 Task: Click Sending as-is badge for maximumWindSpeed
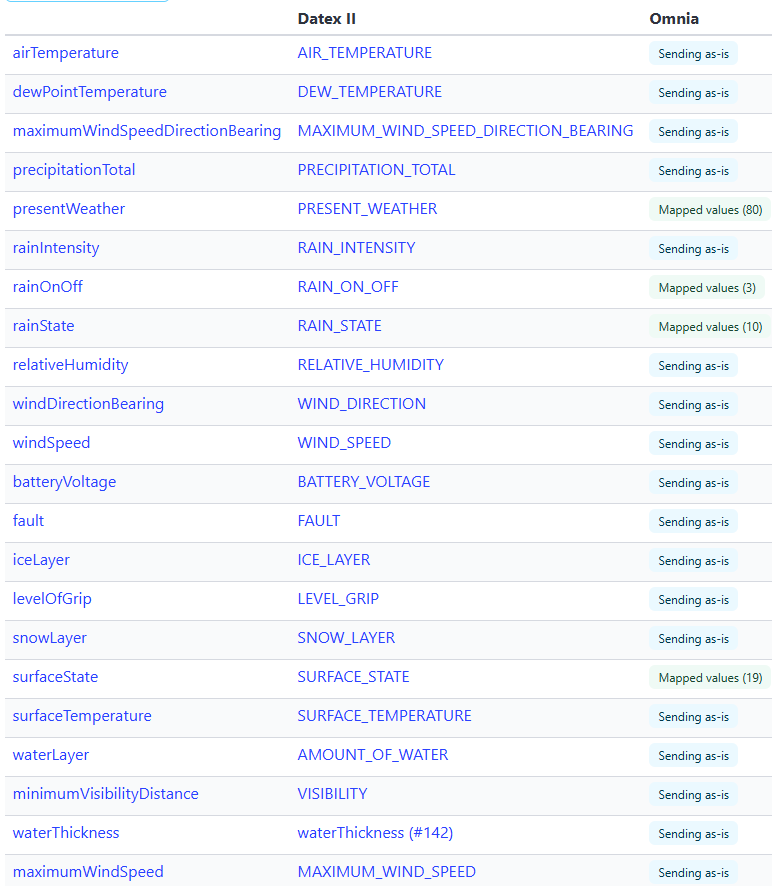[693, 872]
